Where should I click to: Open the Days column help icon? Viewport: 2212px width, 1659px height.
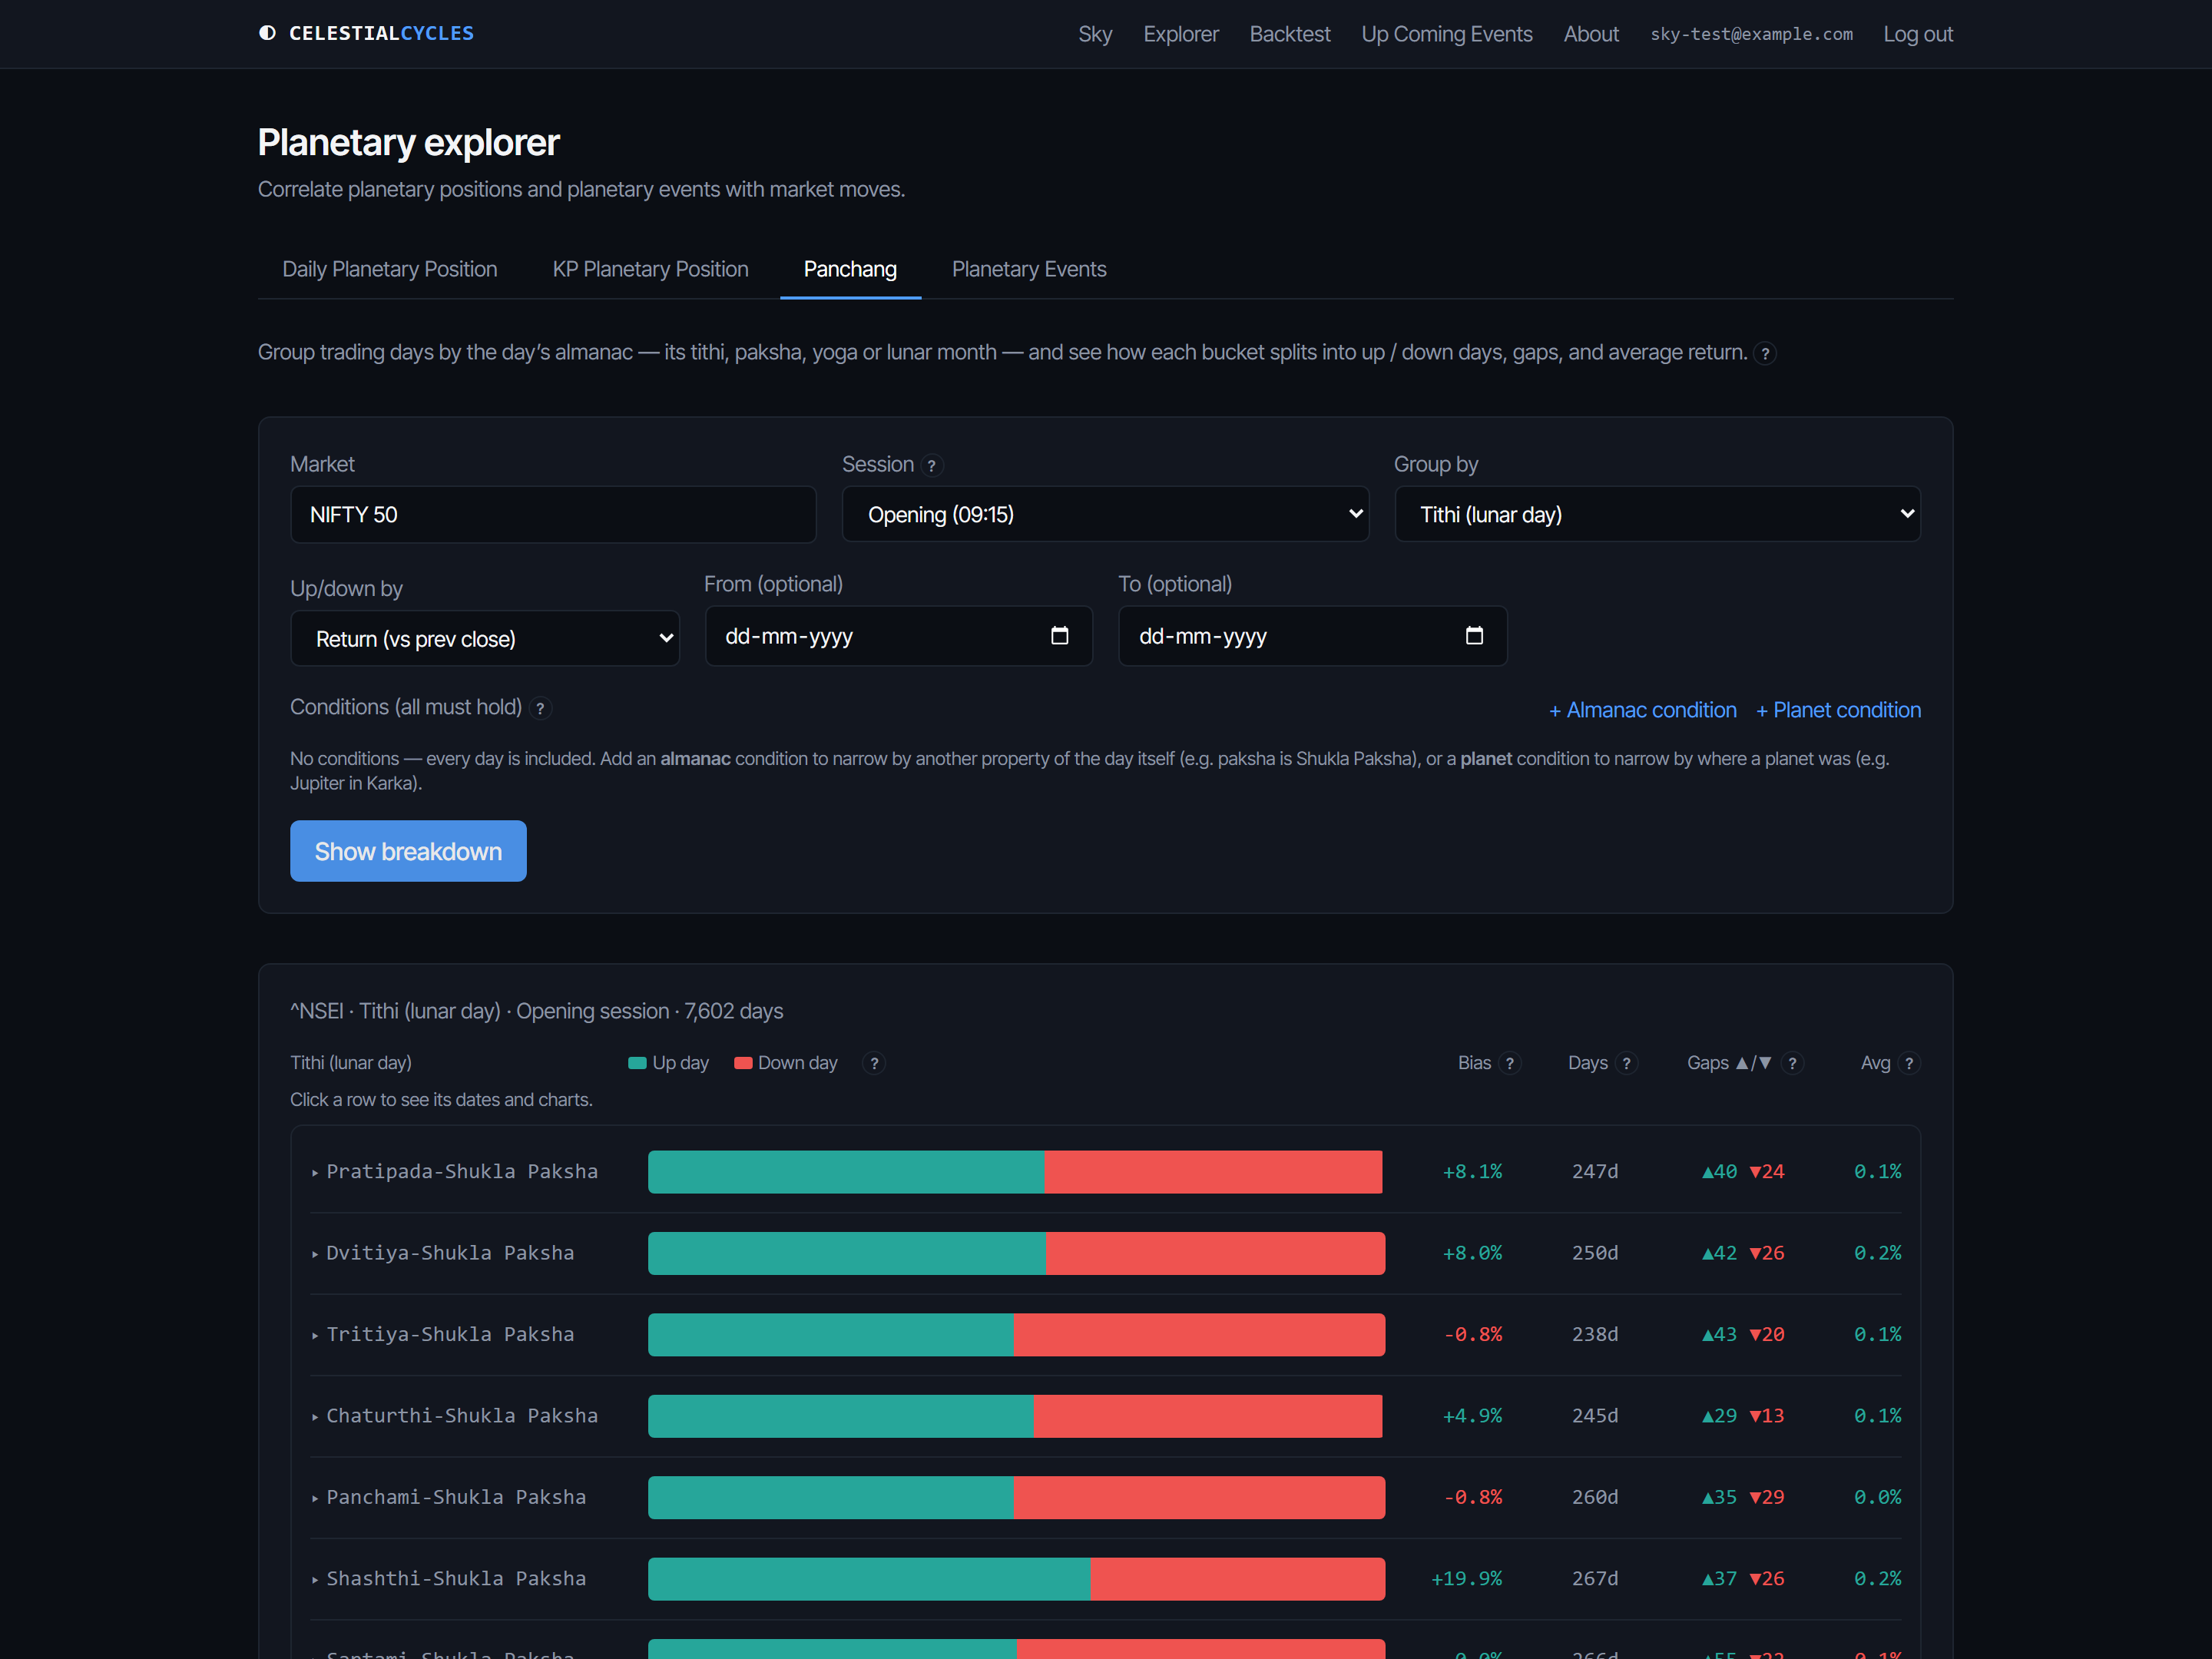tap(1626, 1063)
